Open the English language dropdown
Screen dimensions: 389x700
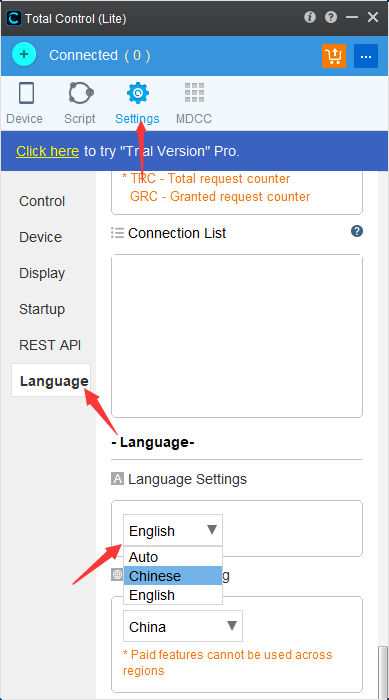pos(173,530)
